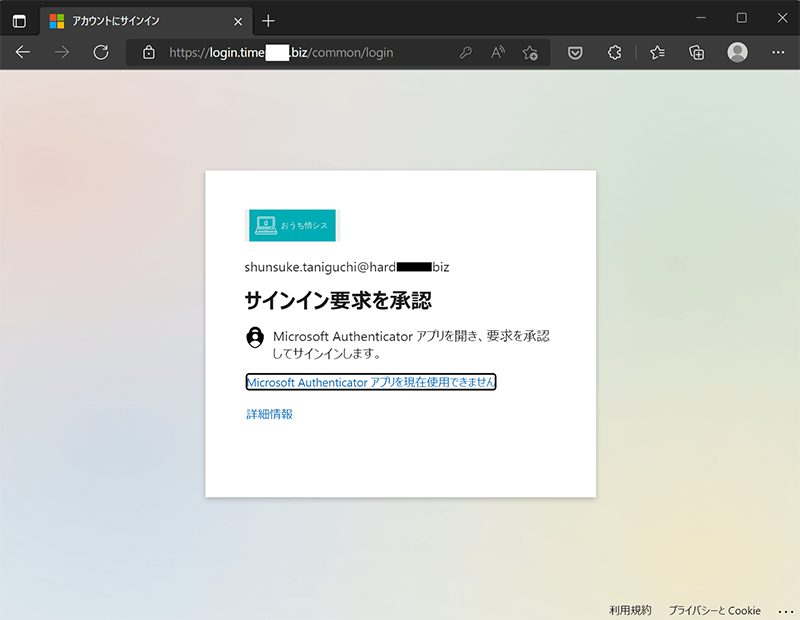The image size is (800, 620).
Task: Close the アカウントにサインイン tab
Action: (x=238, y=21)
